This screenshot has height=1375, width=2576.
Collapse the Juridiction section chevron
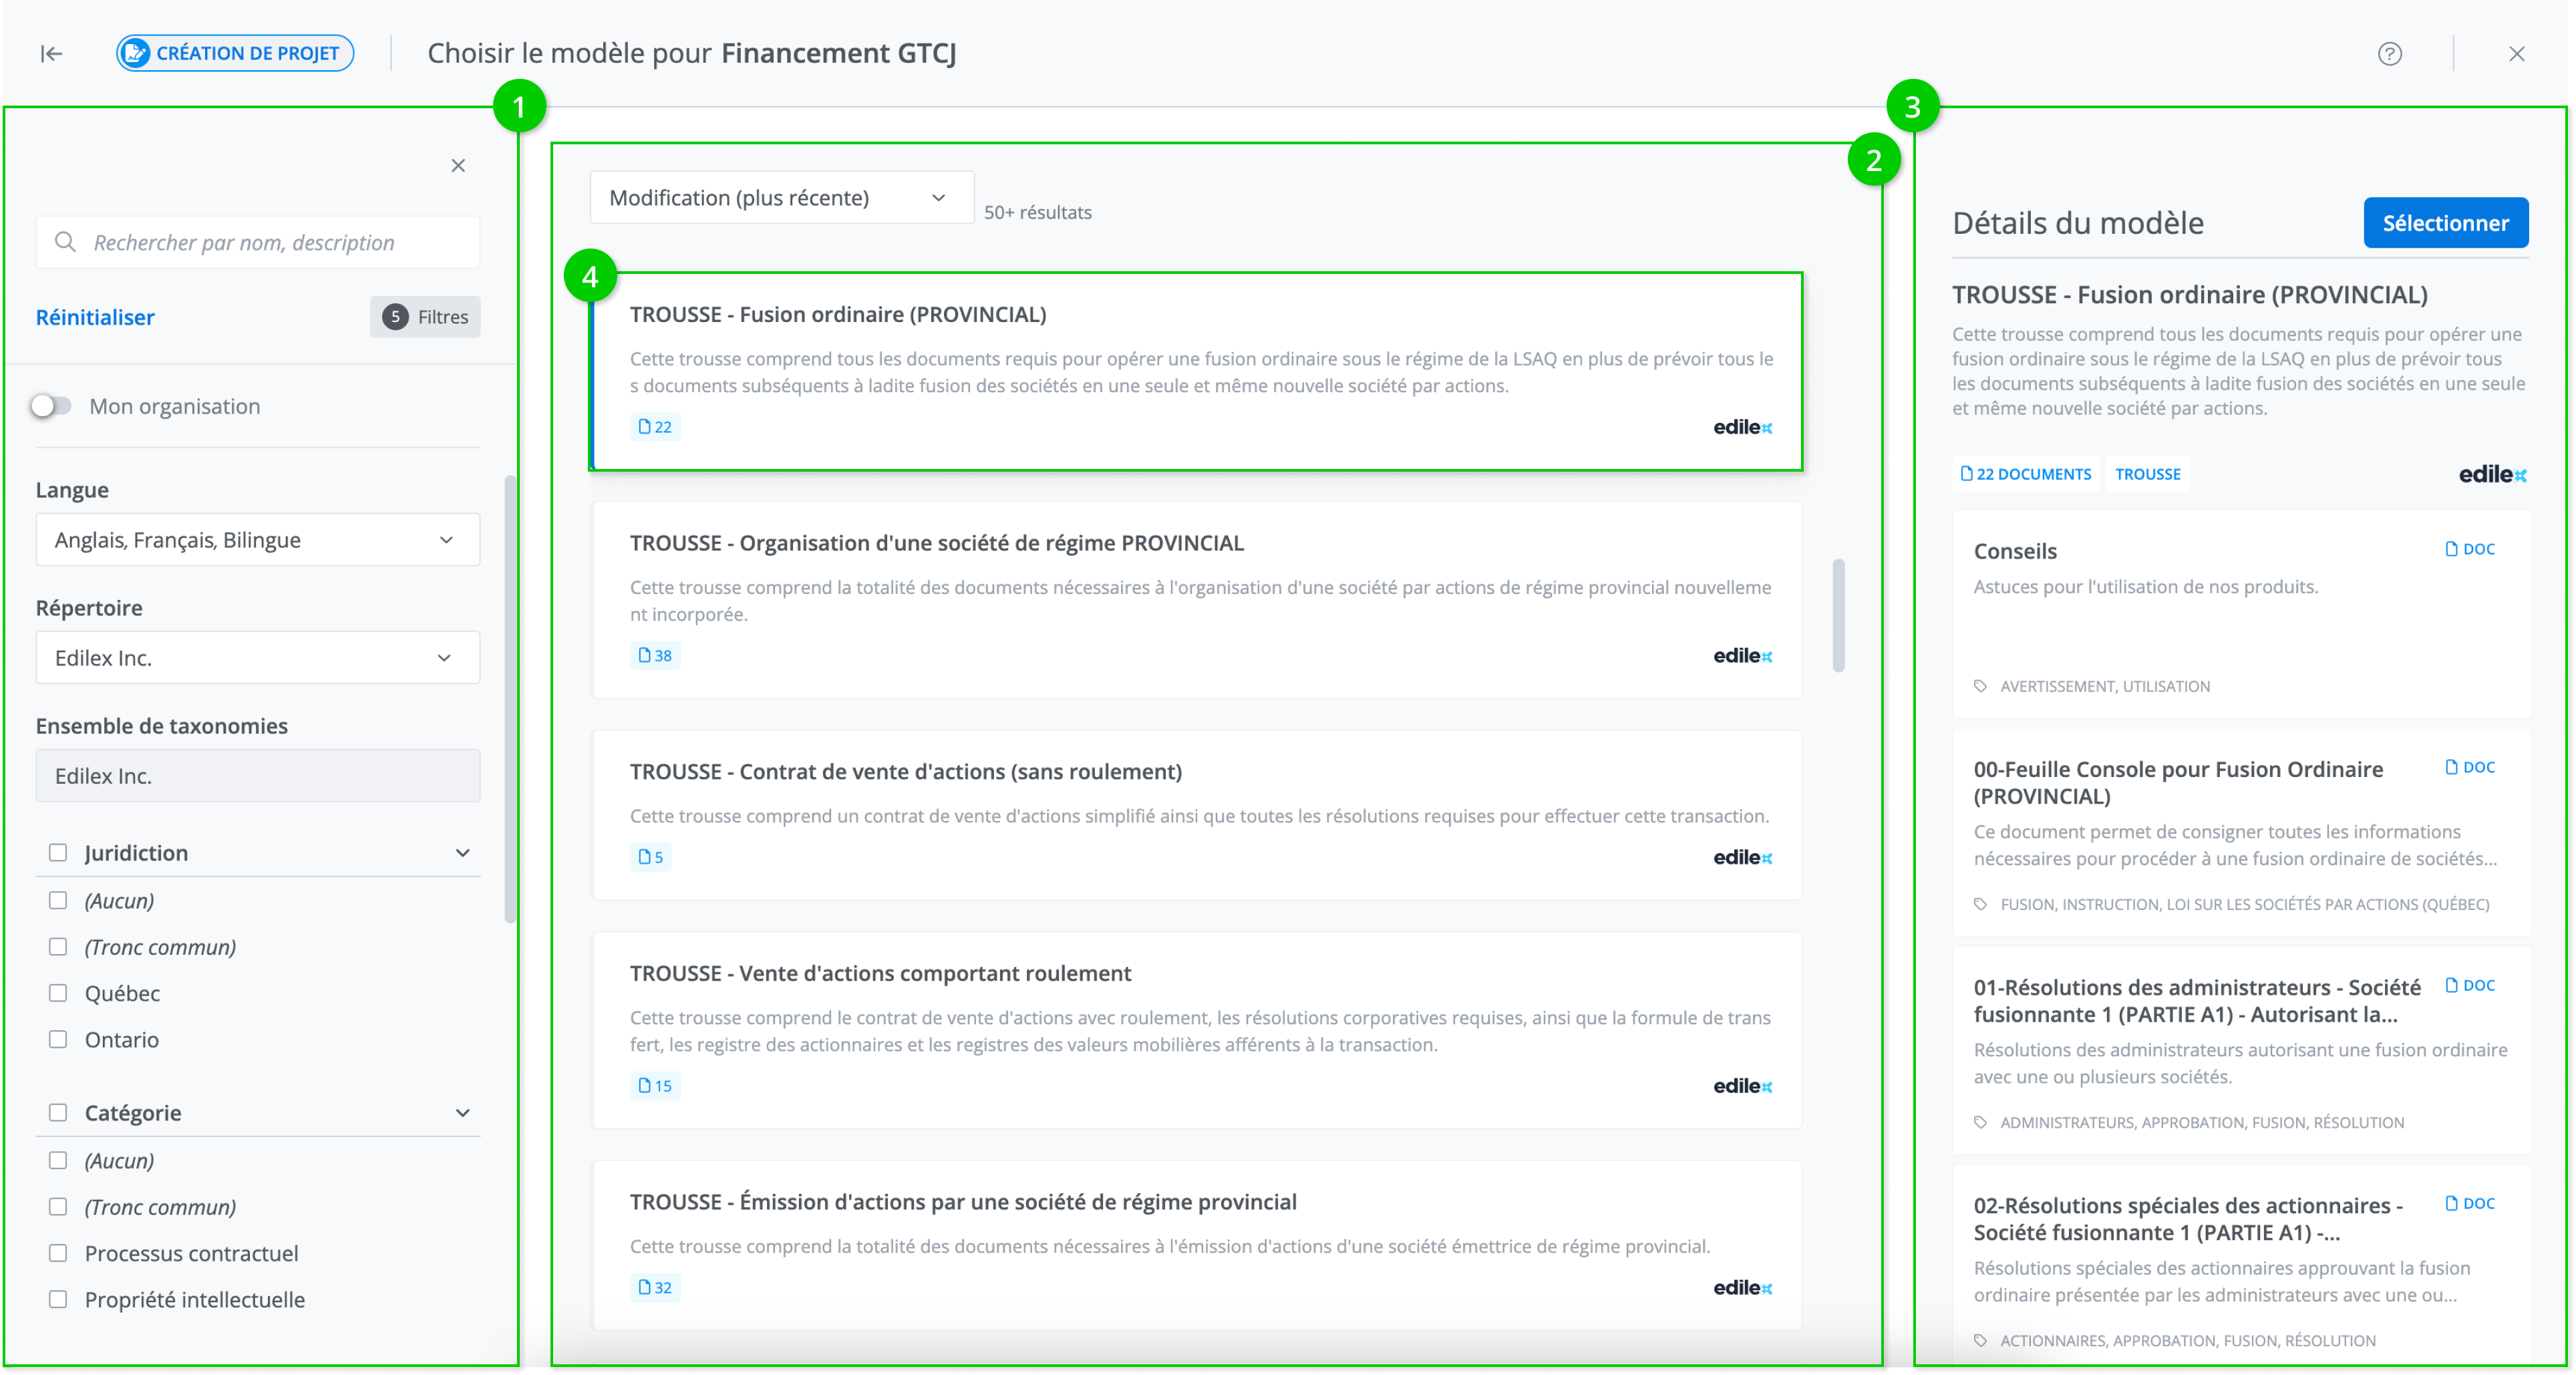coord(462,853)
